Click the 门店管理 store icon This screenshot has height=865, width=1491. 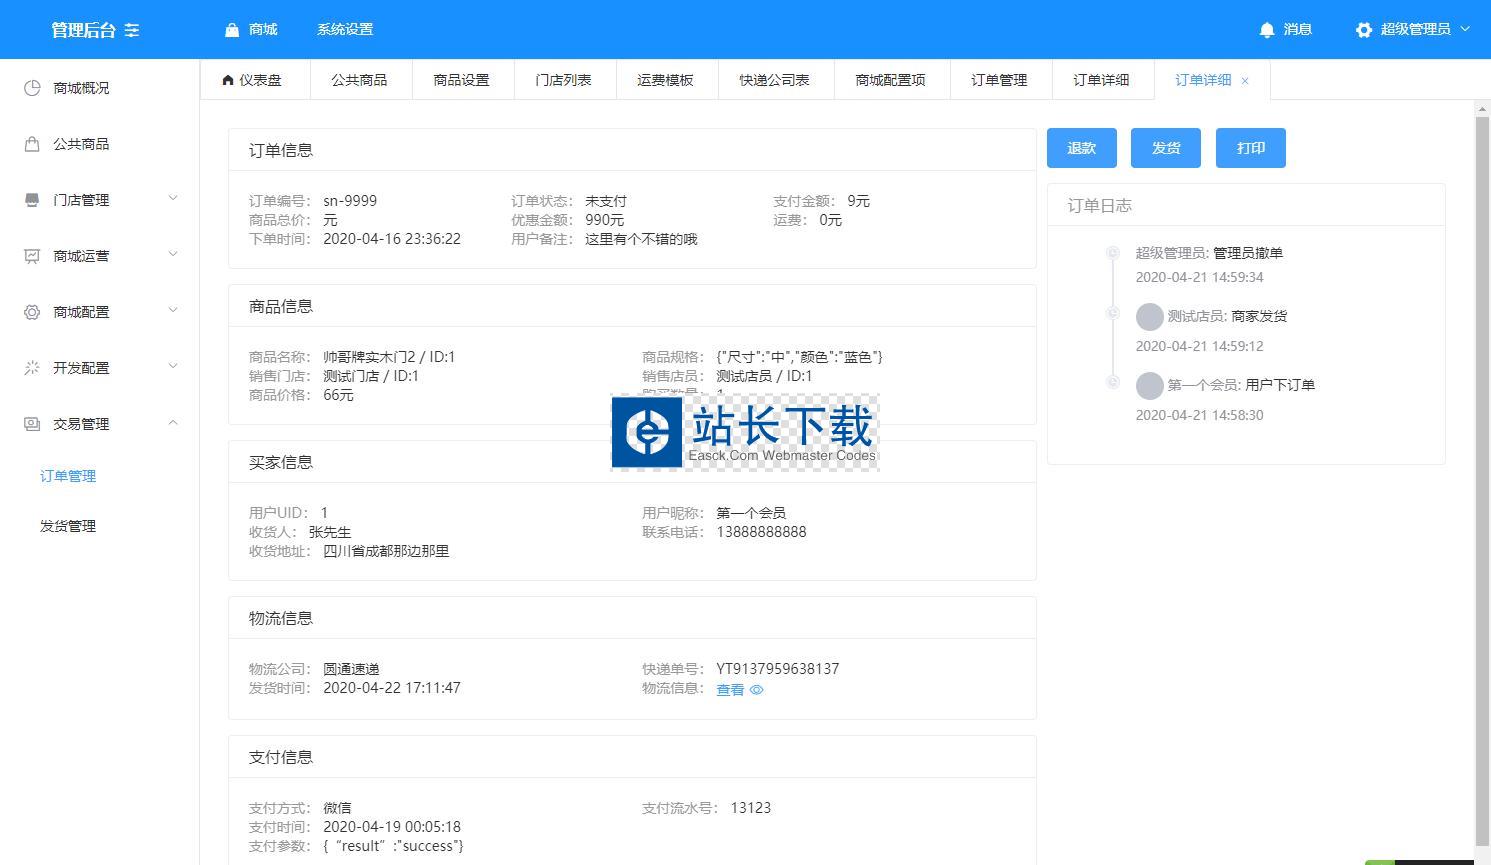[32, 200]
